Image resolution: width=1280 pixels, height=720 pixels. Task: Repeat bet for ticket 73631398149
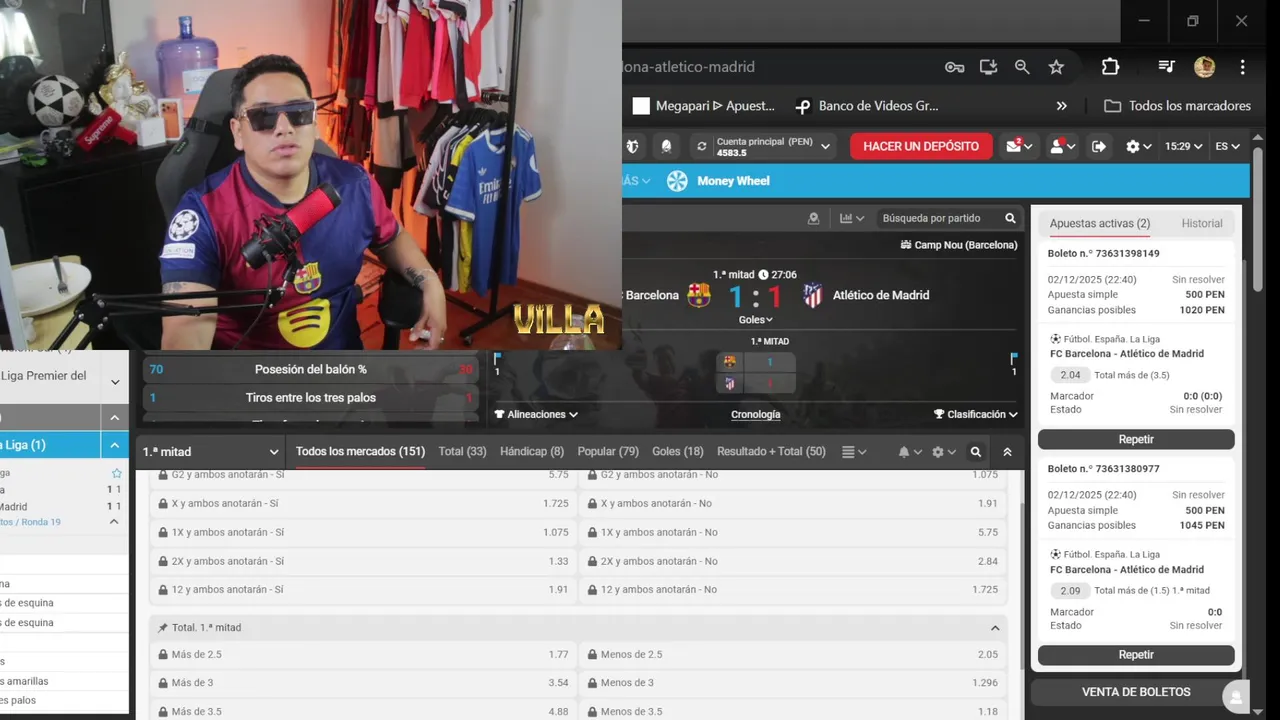(x=1136, y=440)
